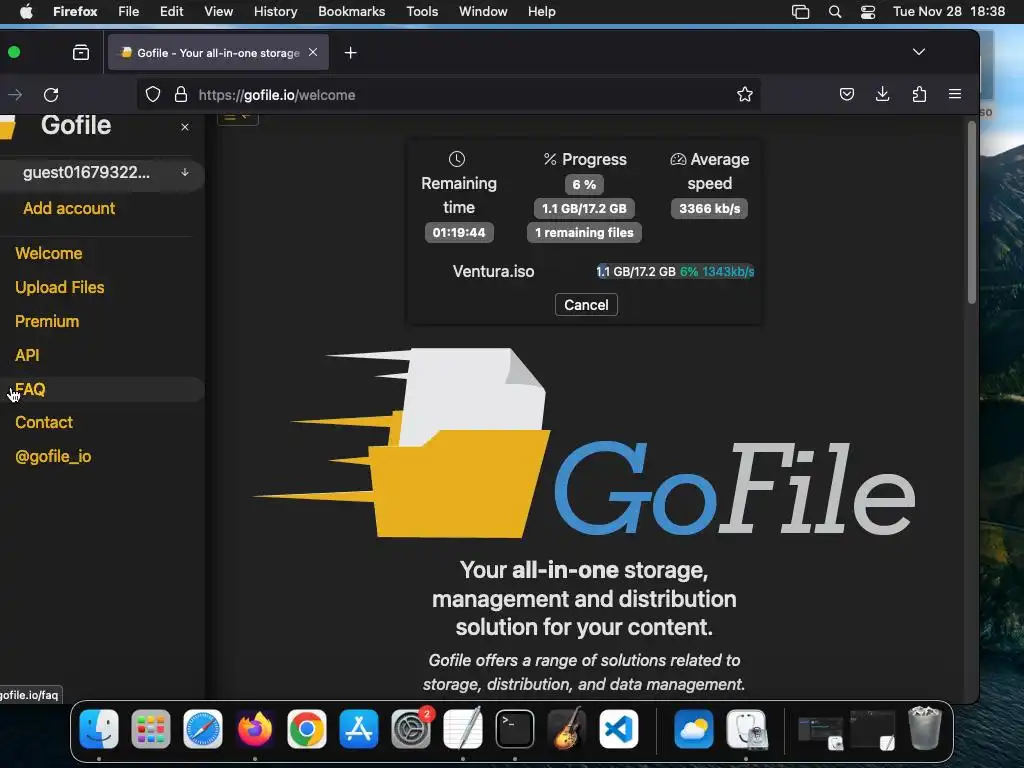The width and height of the screenshot is (1024, 768).
Task: Click the page vertical scrollbar
Action: [x=972, y=212]
